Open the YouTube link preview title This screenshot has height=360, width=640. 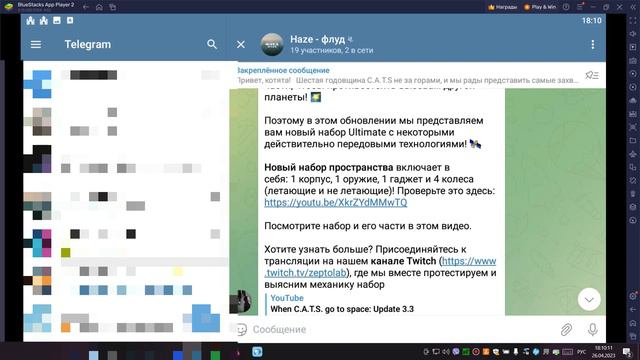point(342,309)
